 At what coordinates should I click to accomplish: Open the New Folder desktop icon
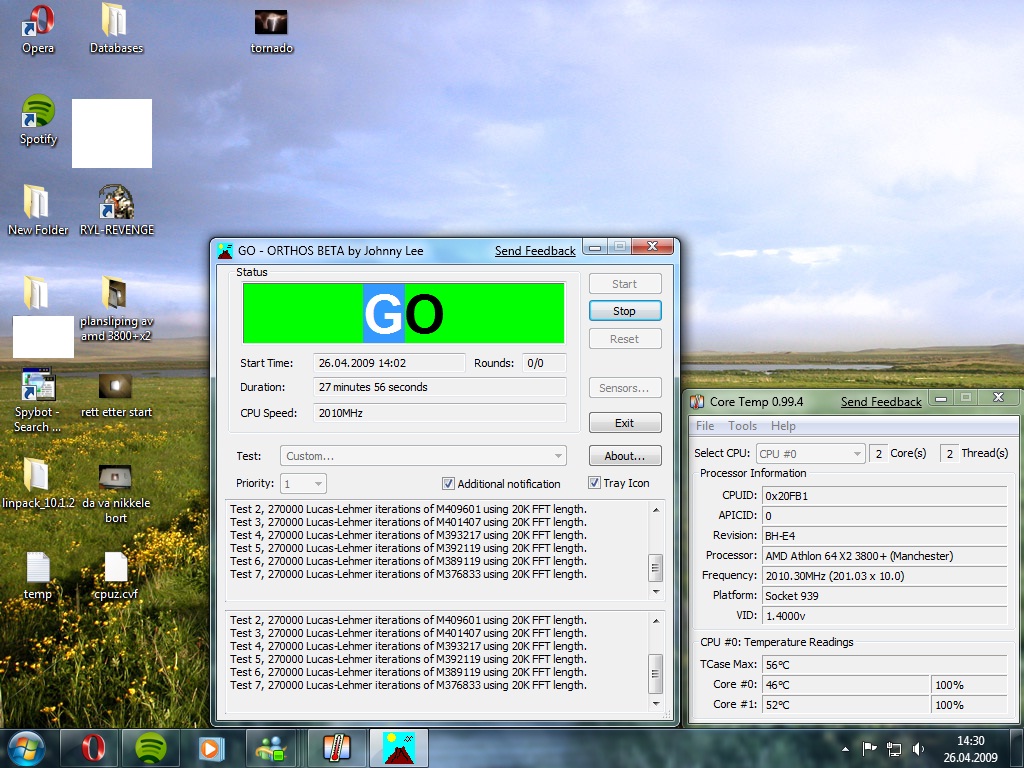(37, 210)
